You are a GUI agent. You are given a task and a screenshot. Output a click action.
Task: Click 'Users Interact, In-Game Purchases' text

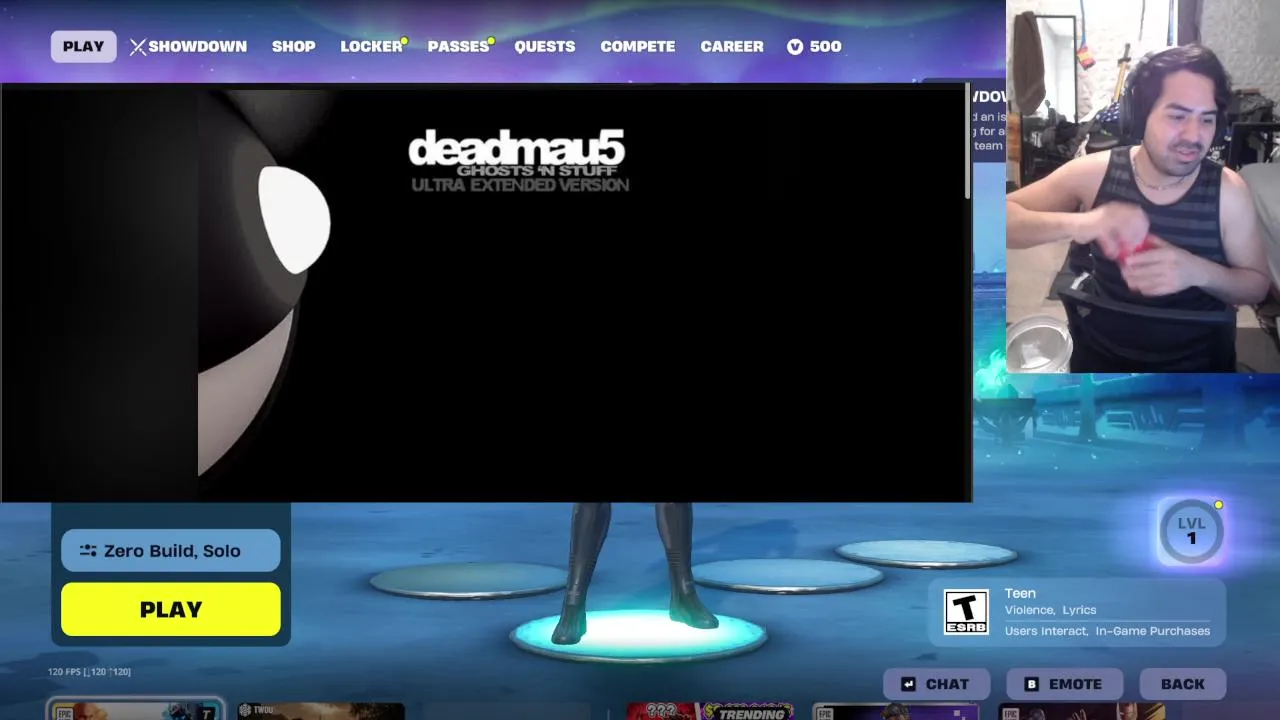pos(1107,631)
